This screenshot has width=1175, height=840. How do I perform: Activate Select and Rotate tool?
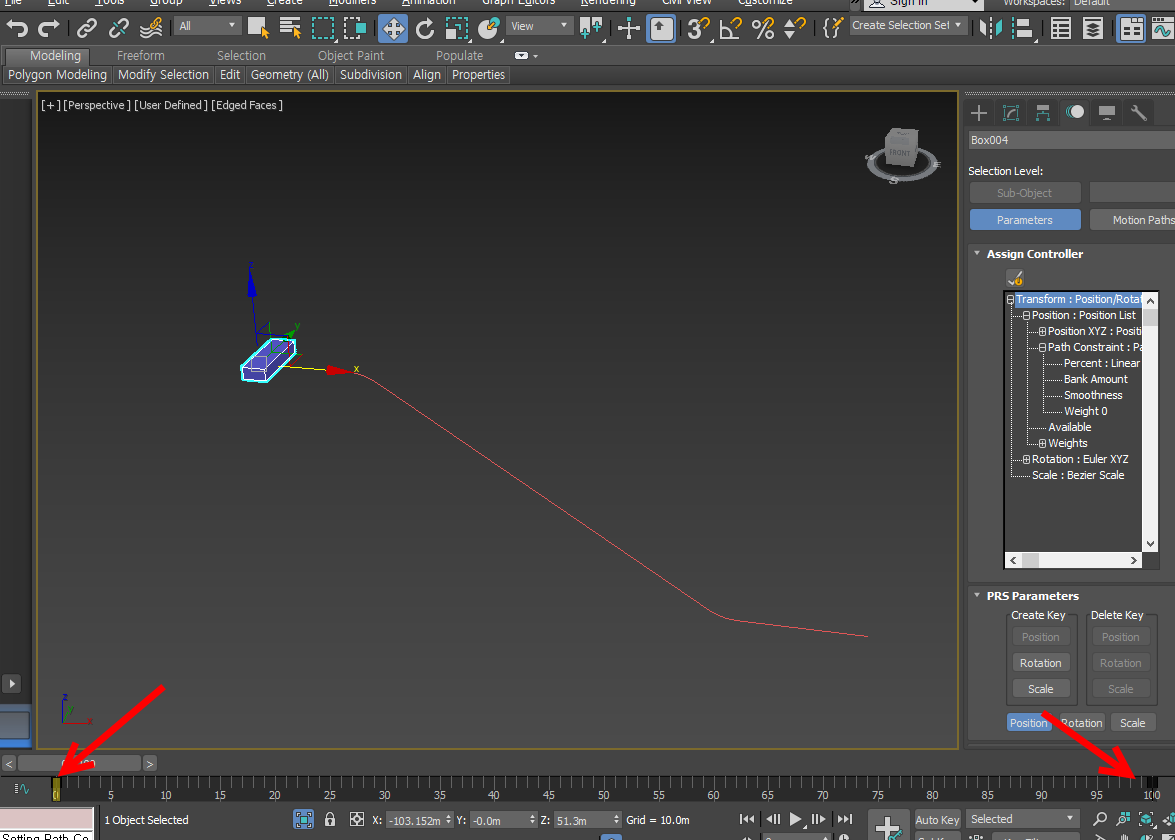tap(425, 28)
